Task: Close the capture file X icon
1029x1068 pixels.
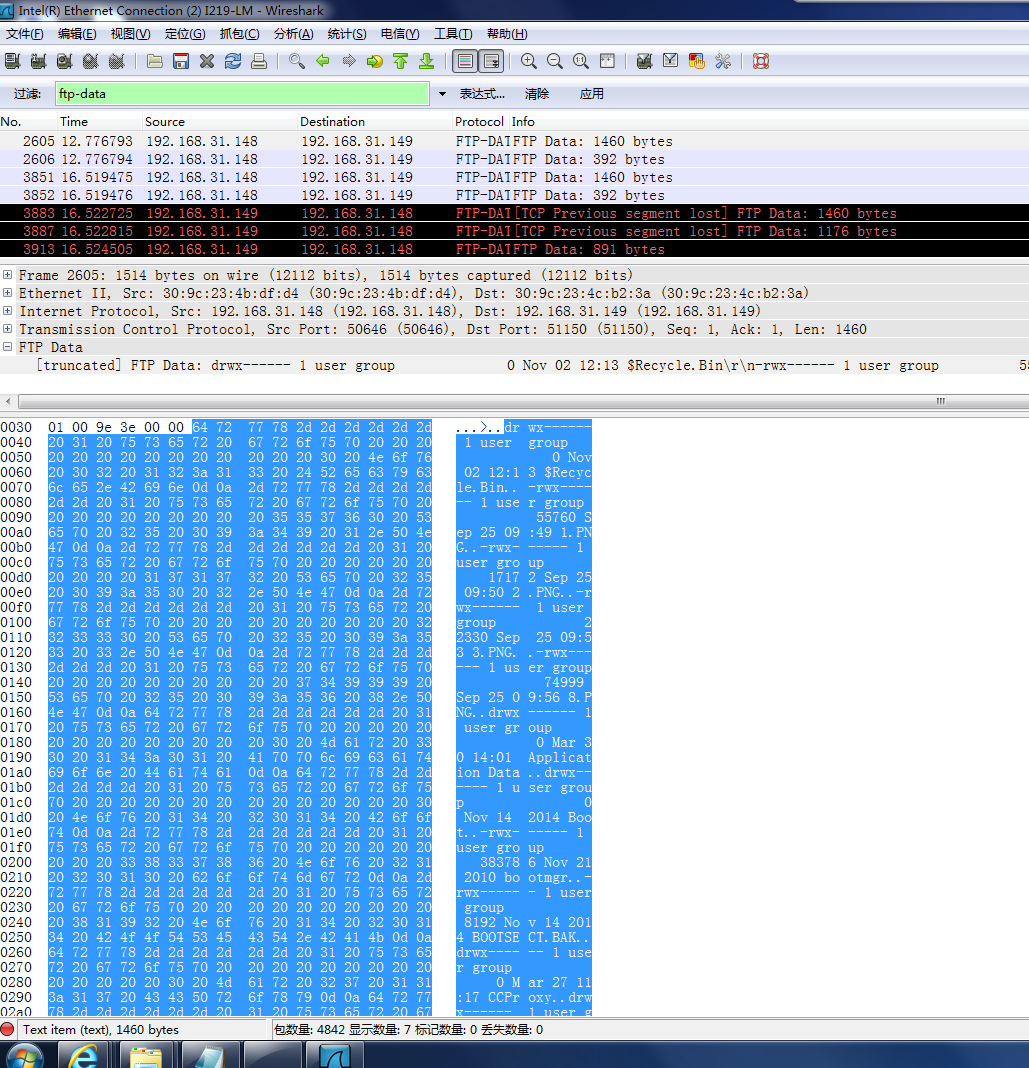Action: 207,61
